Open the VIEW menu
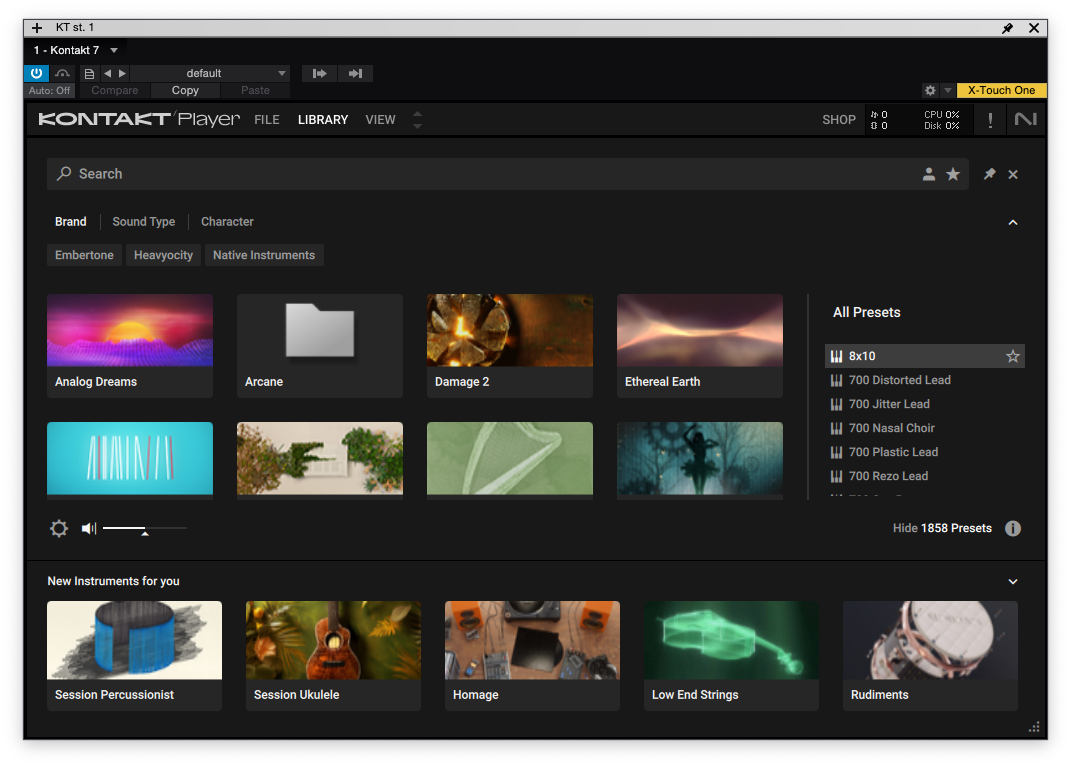 pos(380,120)
